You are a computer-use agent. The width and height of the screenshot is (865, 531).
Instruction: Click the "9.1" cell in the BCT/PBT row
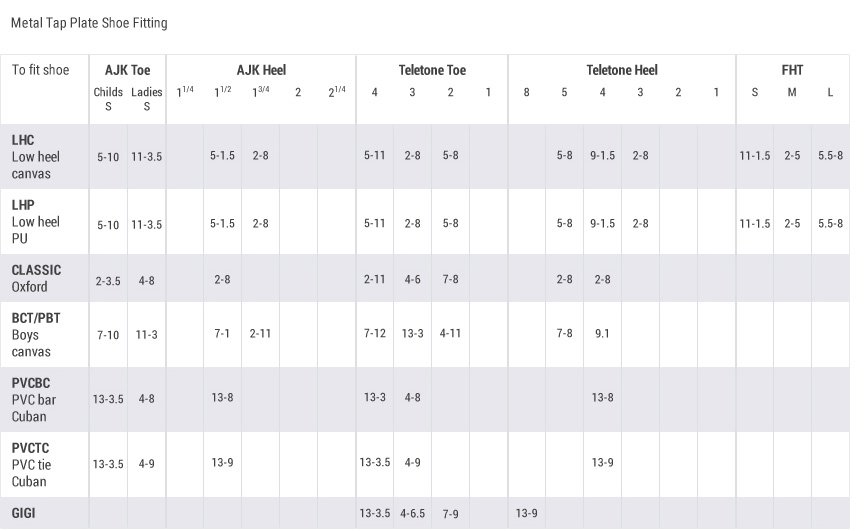[x=602, y=335]
